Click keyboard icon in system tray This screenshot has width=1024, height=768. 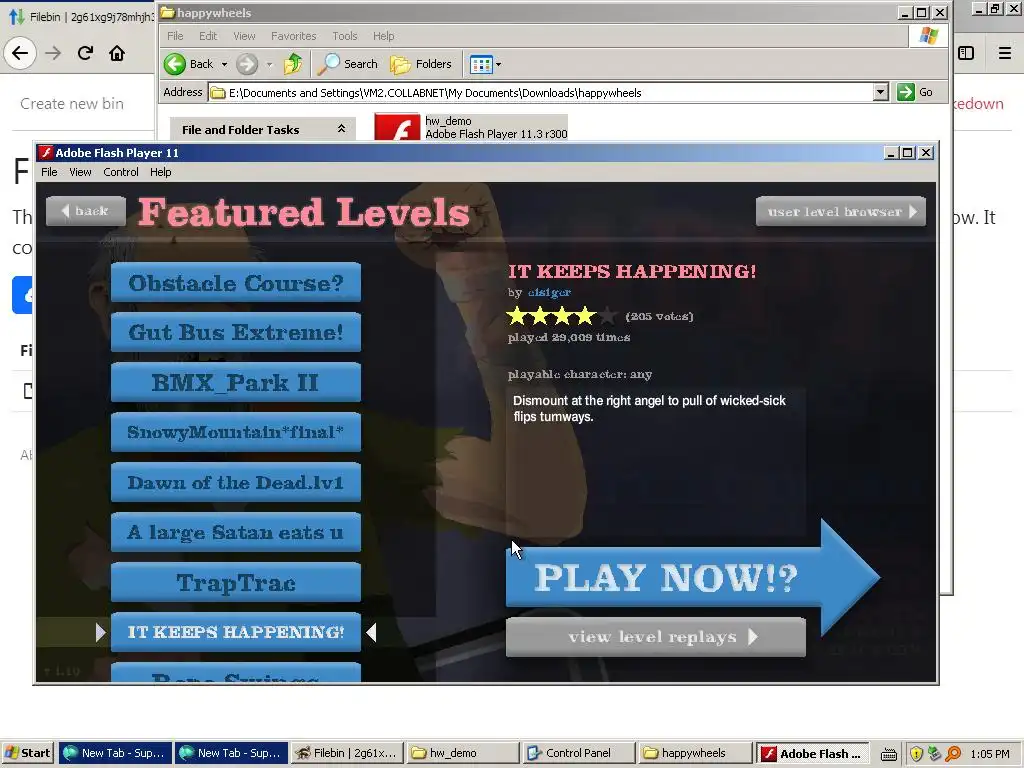(889, 754)
